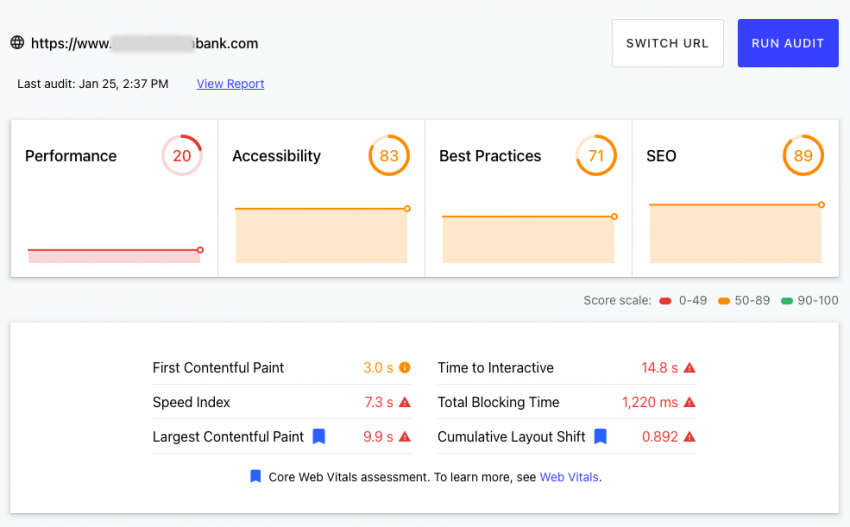The image size is (850, 527).
Task: Select the Accessibility history chart area
Action: [x=322, y=235]
